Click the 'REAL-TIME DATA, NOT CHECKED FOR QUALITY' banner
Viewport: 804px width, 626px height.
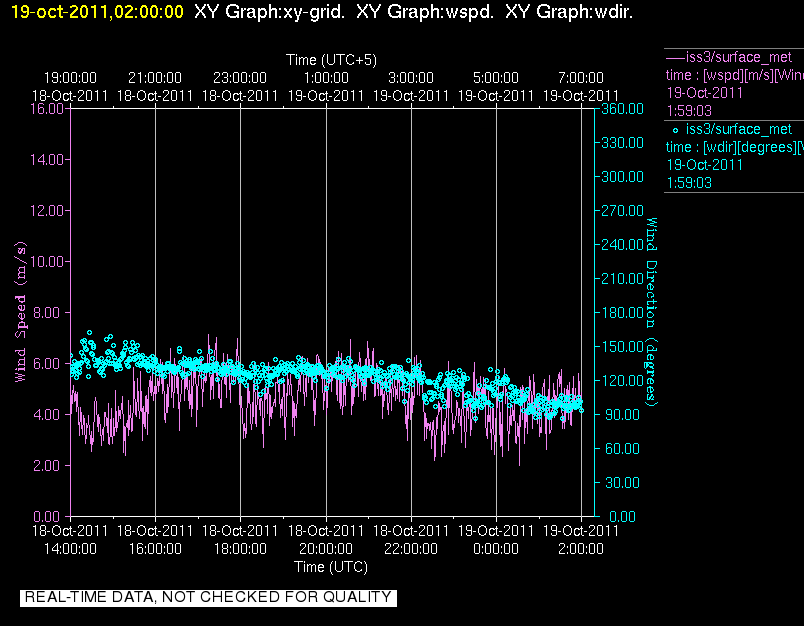[208, 597]
